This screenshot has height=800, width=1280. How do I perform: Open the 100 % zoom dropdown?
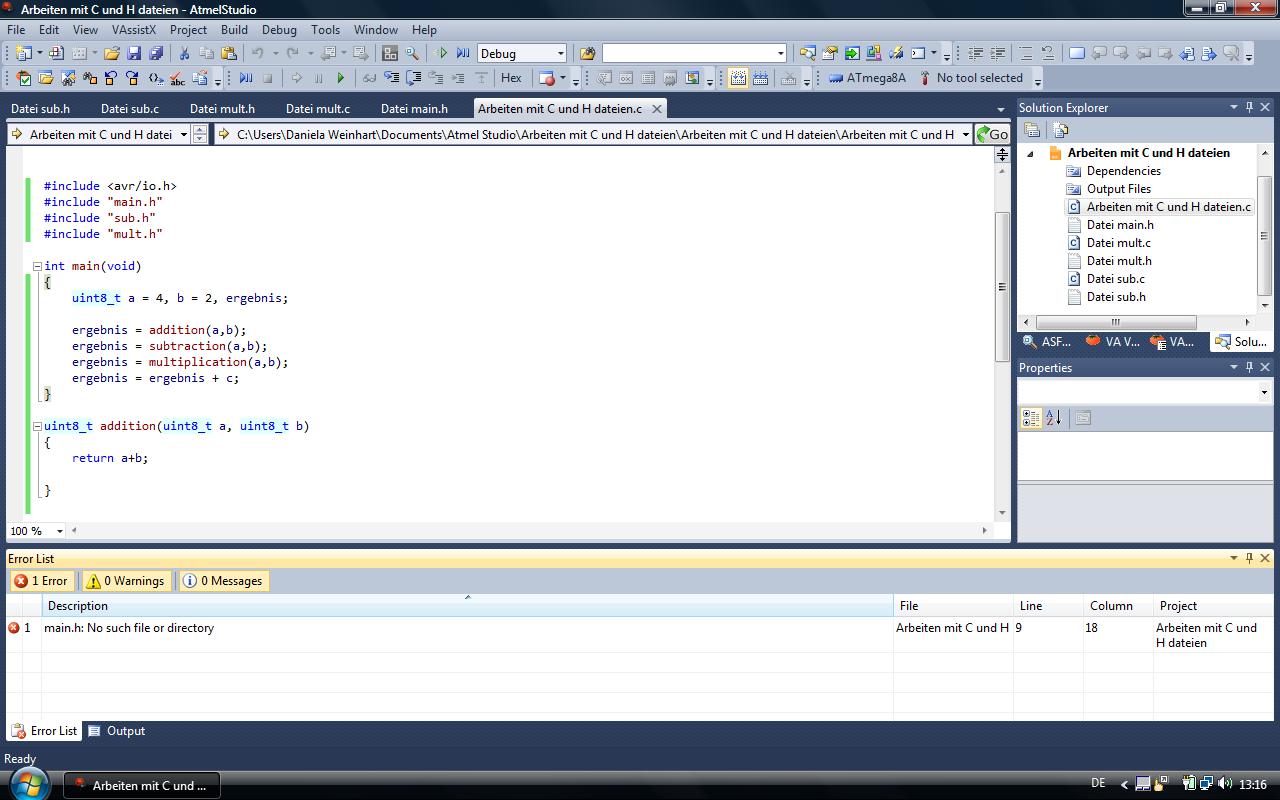click(x=59, y=531)
